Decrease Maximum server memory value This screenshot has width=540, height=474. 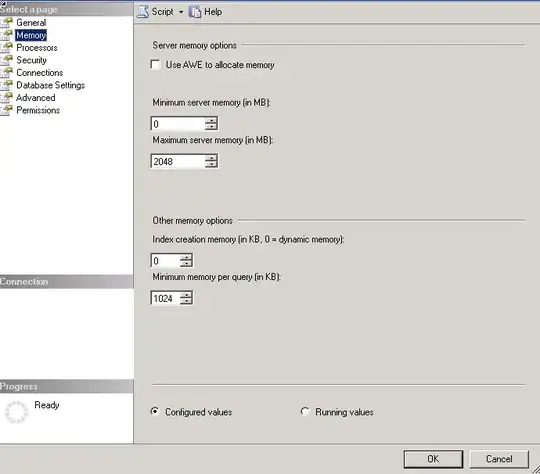211,164
